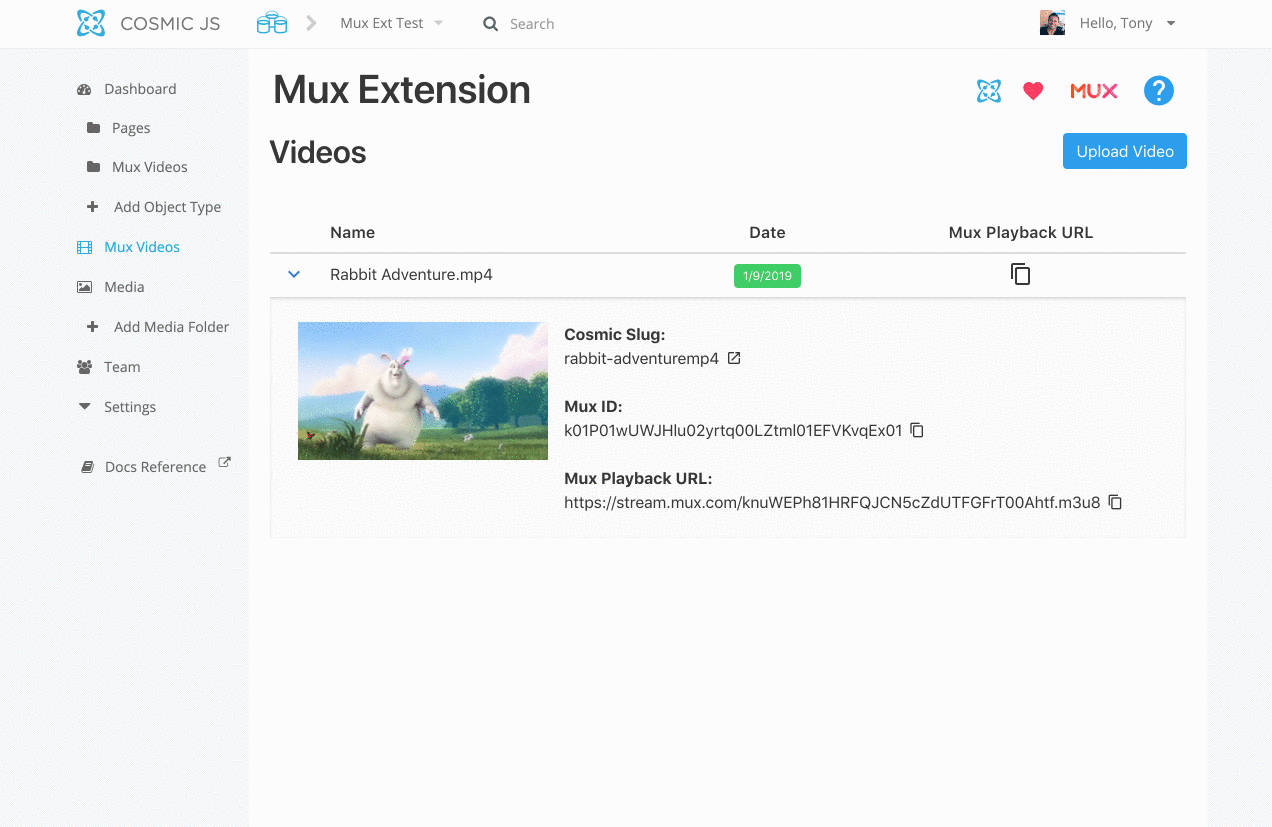1272x827 pixels.
Task: Click the buckets icon in the top bar
Action: (x=272, y=23)
